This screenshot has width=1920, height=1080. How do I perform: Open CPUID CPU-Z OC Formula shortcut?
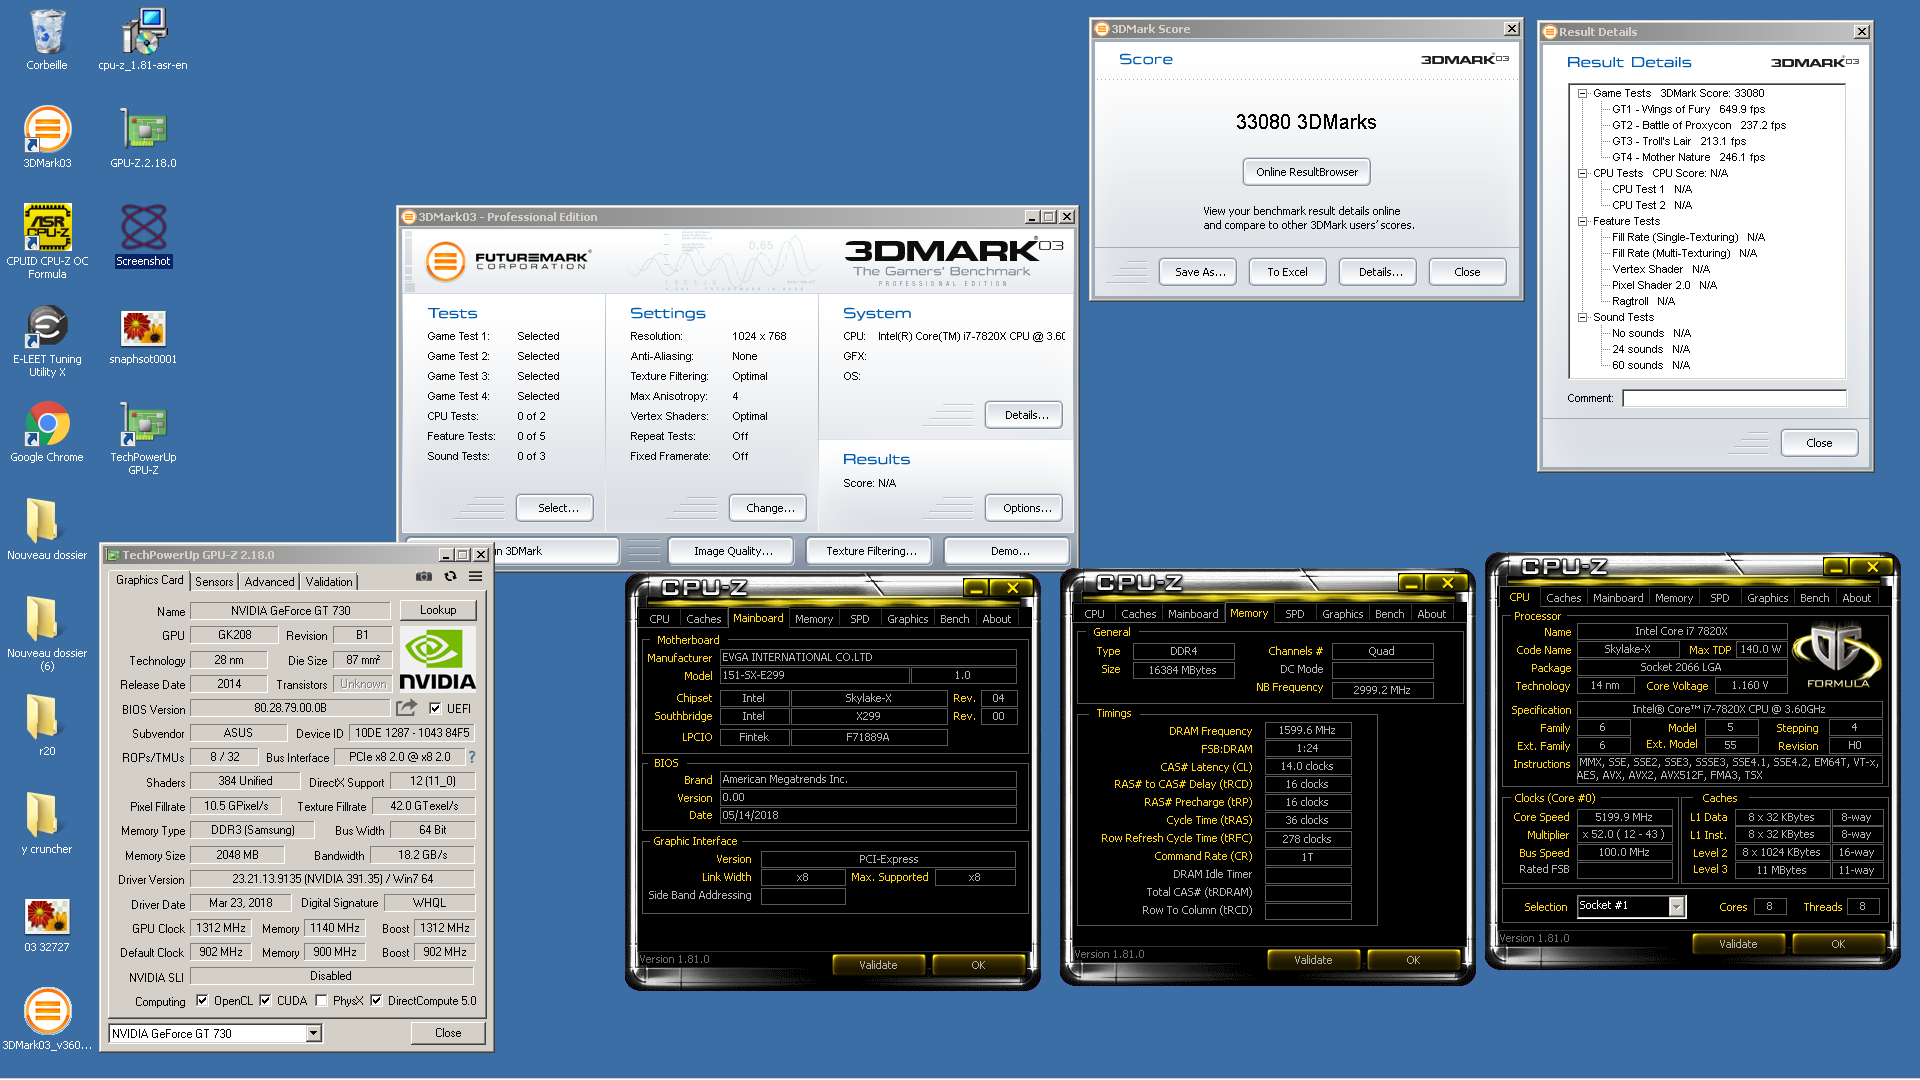pyautogui.click(x=47, y=241)
